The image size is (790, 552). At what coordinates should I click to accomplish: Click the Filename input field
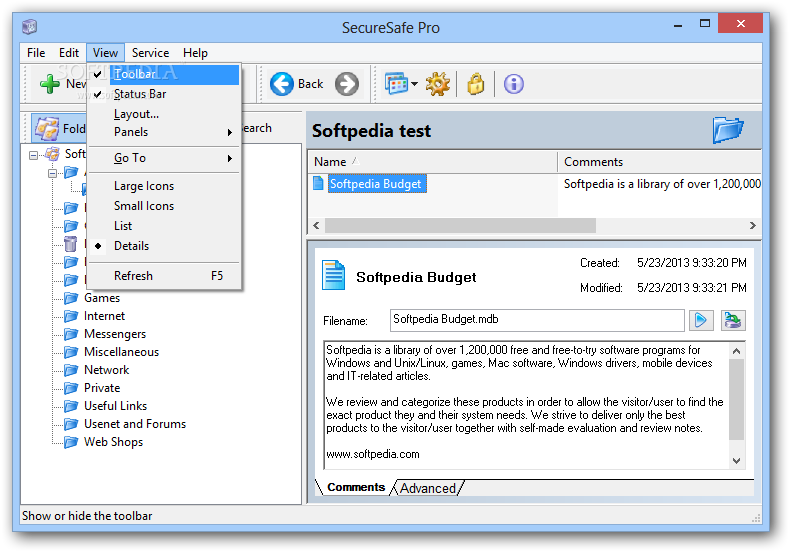click(x=537, y=320)
